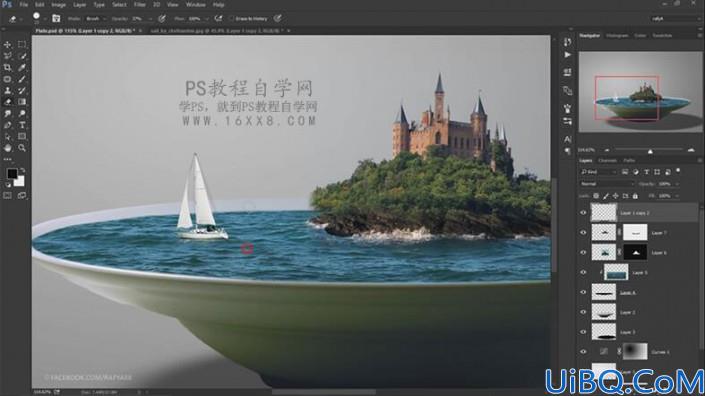Image resolution: width=705 pixels, height=396 pixels.
Task: Select the Hand tool
Action: (x=8, y=148)
